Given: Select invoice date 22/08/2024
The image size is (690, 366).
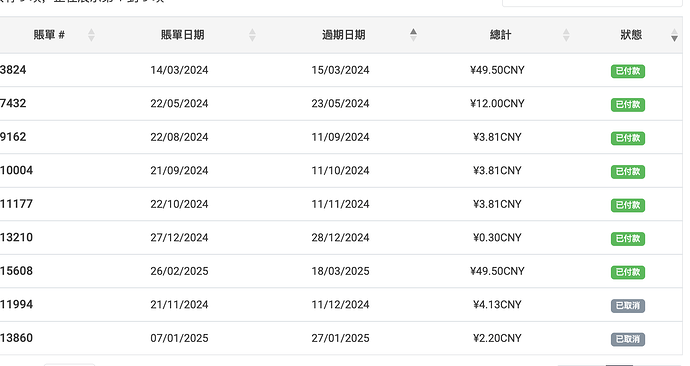Looking at the screenshot, I should pos(179,137).
